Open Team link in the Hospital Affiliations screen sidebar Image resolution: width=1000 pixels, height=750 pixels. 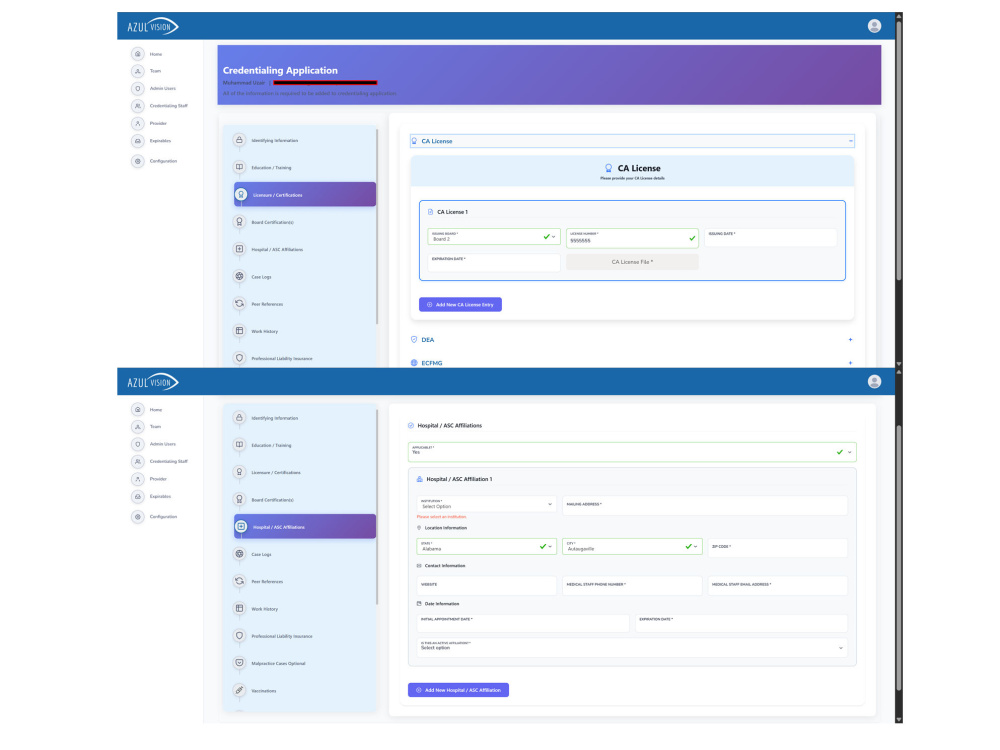pos(155,427)
